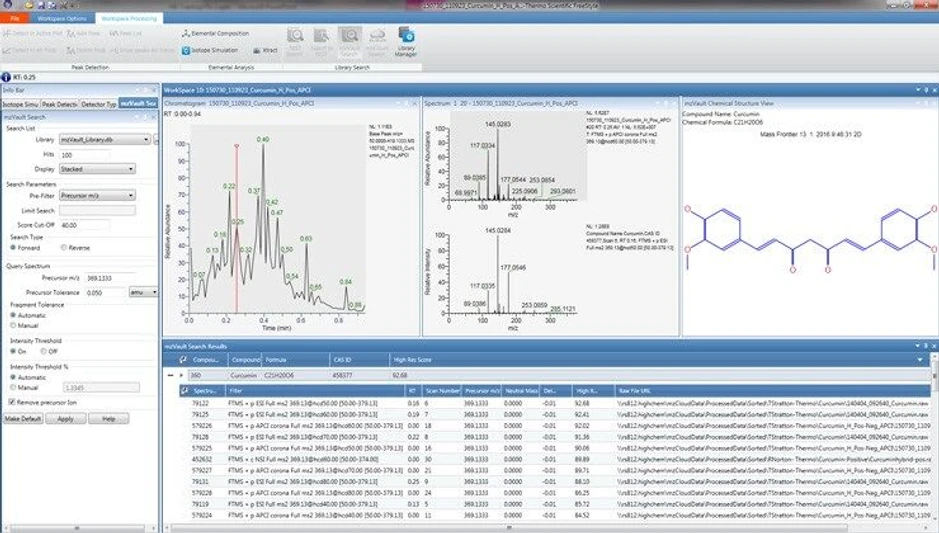
Task: Open the Detector Type info tab
Action: point(98,104)
